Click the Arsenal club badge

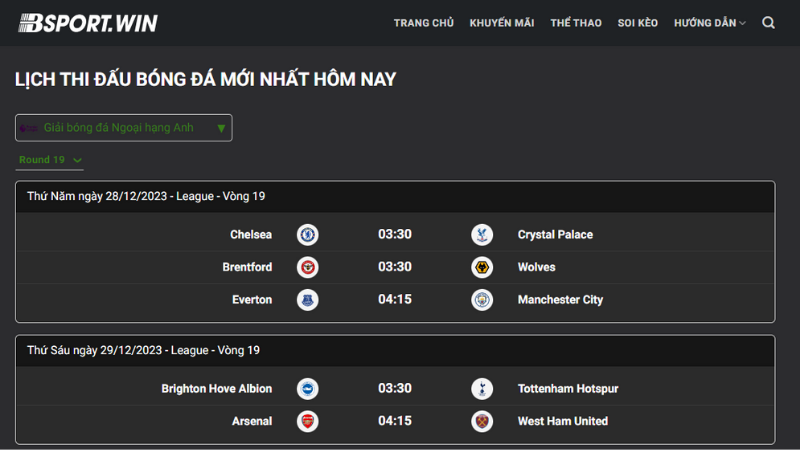pyautogui.click(x=308, y=421)
